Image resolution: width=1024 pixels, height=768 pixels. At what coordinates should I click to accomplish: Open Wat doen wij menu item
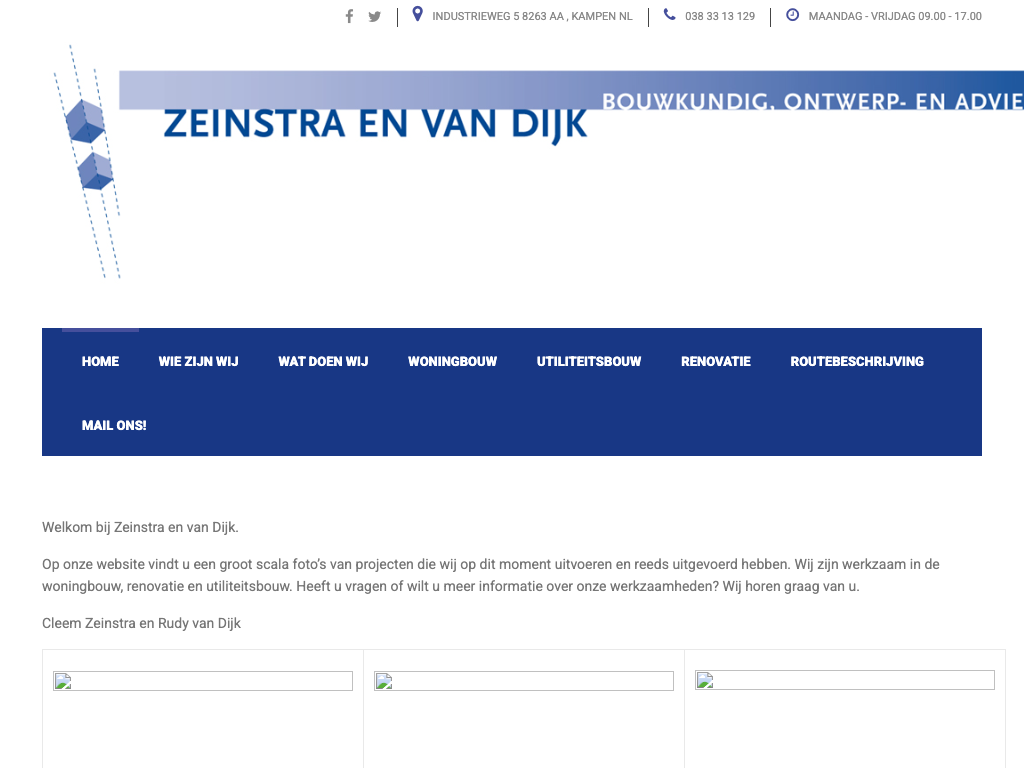(323, 361)
